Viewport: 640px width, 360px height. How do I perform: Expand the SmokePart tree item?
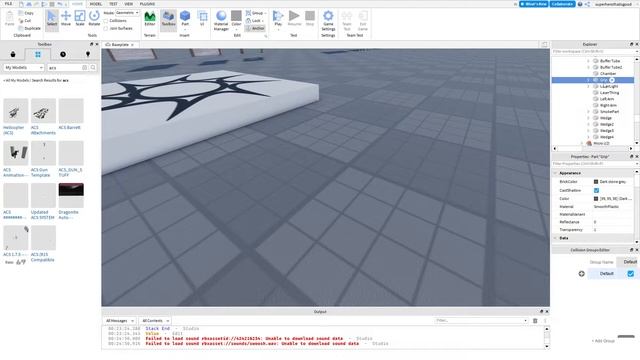588,111
